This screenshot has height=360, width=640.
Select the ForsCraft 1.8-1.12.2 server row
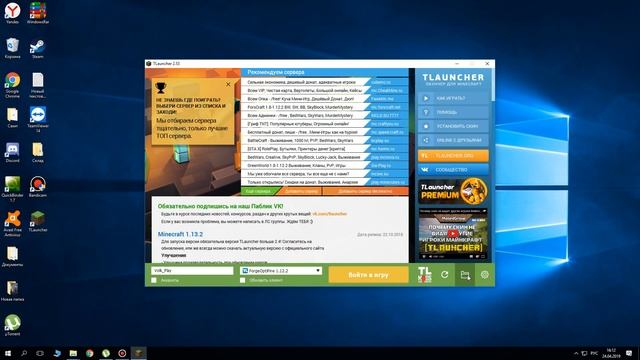coord(324,107)
